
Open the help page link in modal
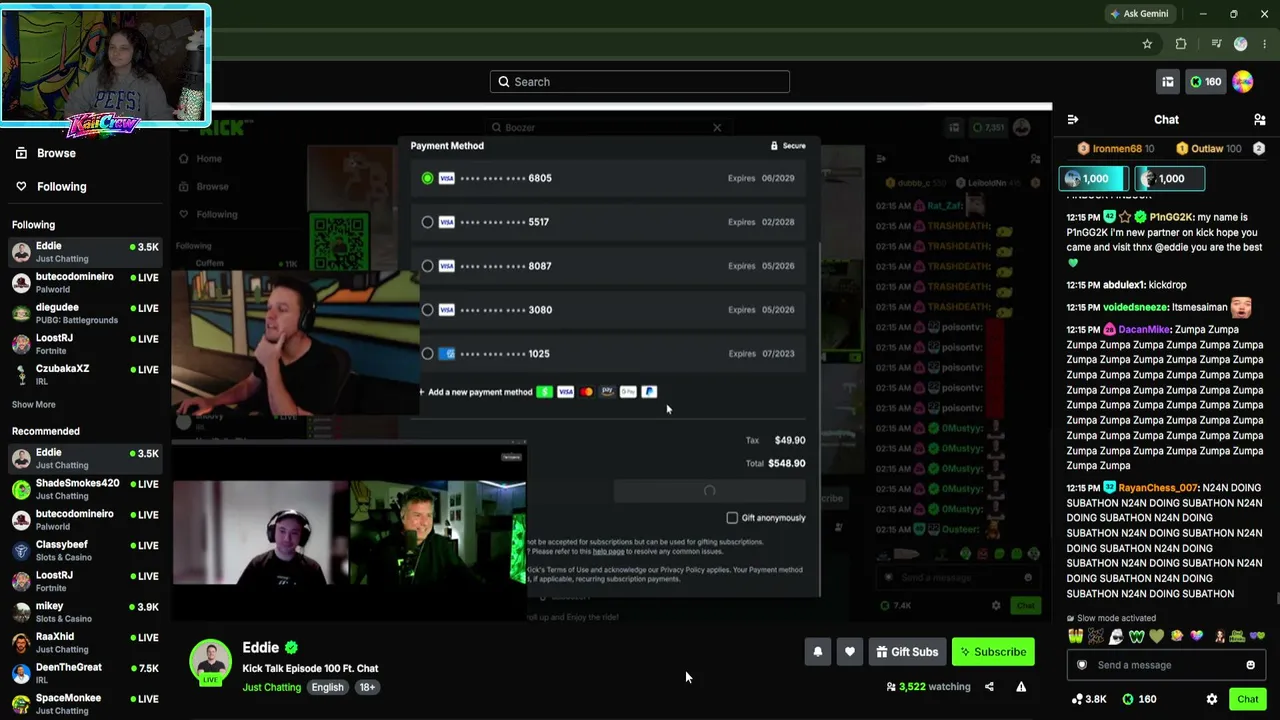tap(608, 552)
